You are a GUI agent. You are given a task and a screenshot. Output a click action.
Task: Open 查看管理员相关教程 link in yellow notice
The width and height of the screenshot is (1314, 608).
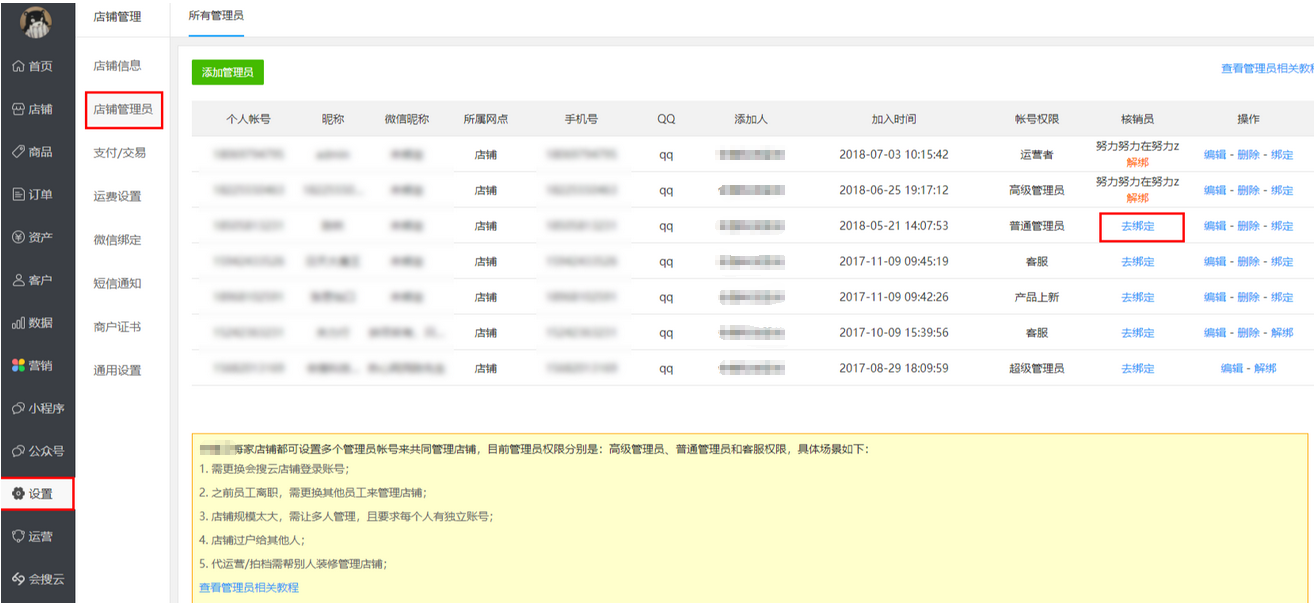(249, 587)
